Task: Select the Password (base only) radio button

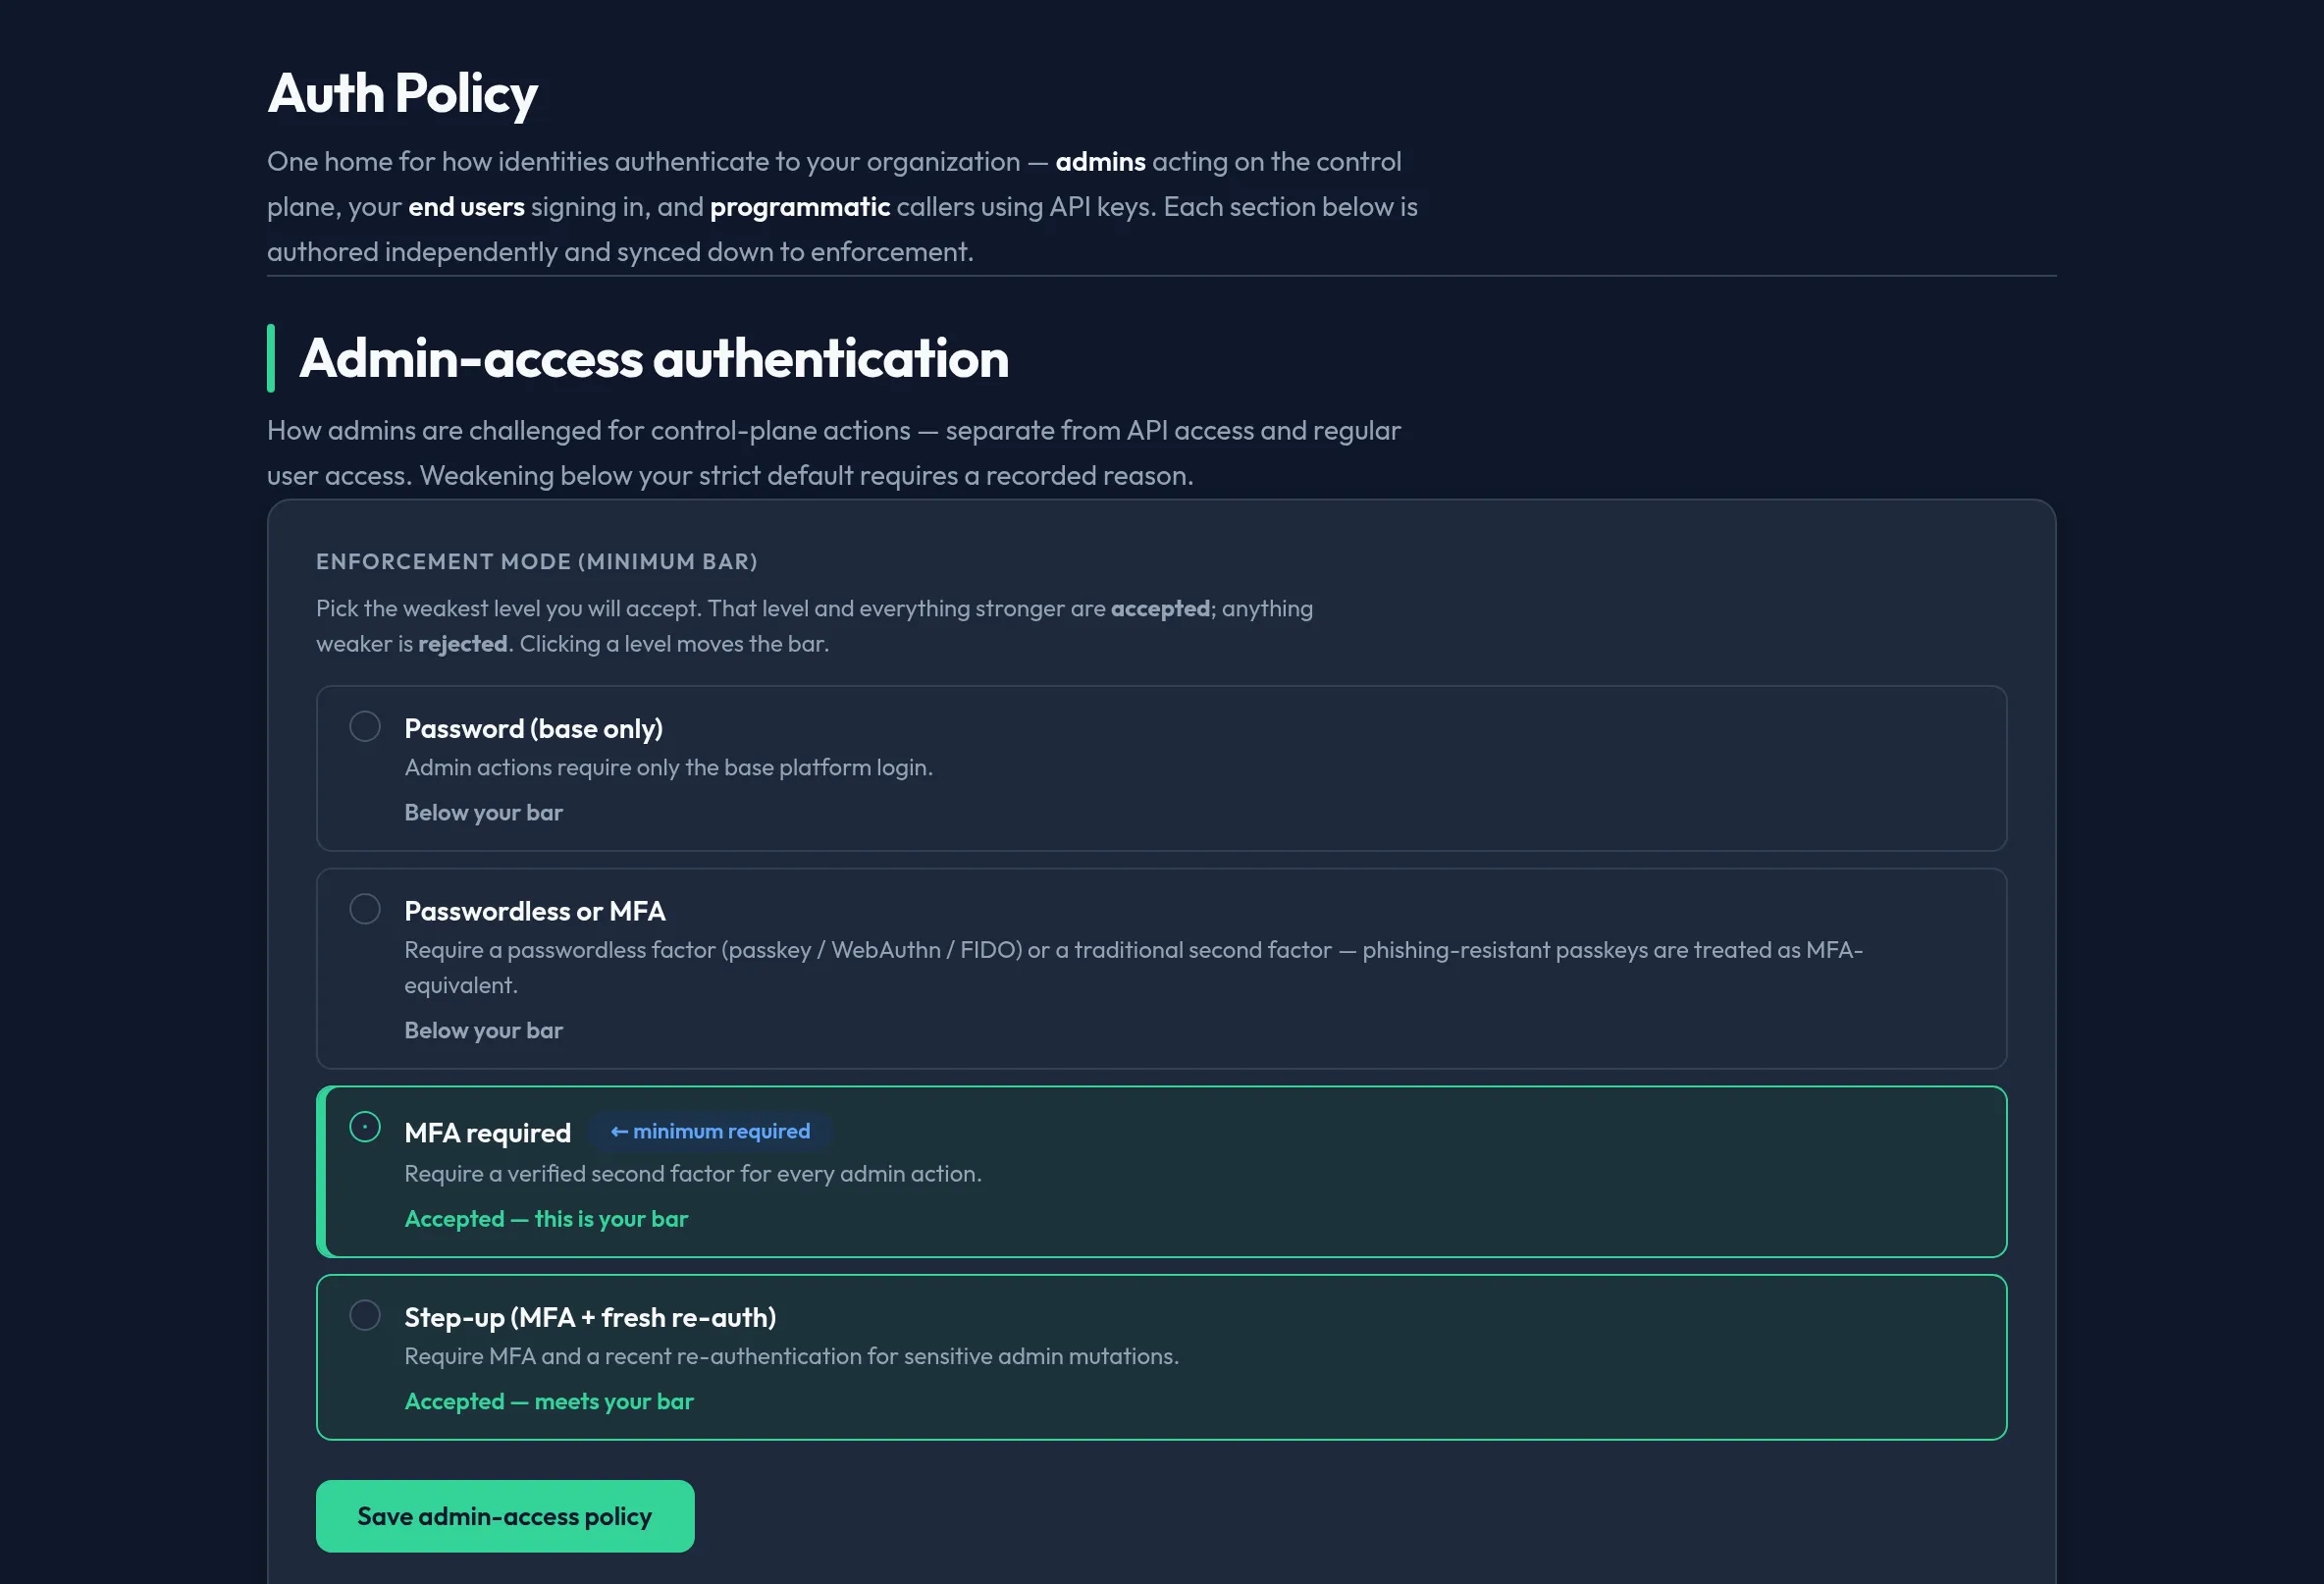Action: point(365,726)
